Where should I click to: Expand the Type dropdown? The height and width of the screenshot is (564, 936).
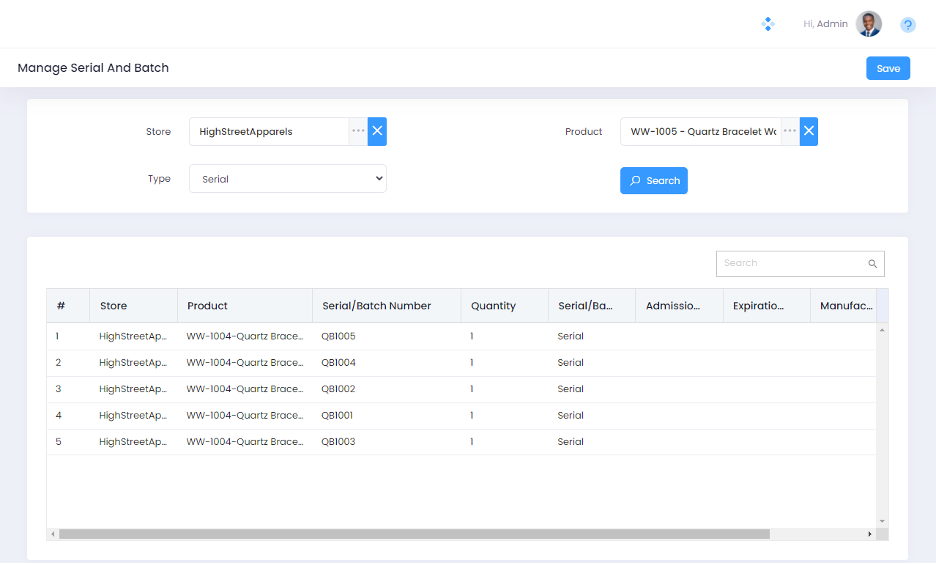tap(288, 179)
